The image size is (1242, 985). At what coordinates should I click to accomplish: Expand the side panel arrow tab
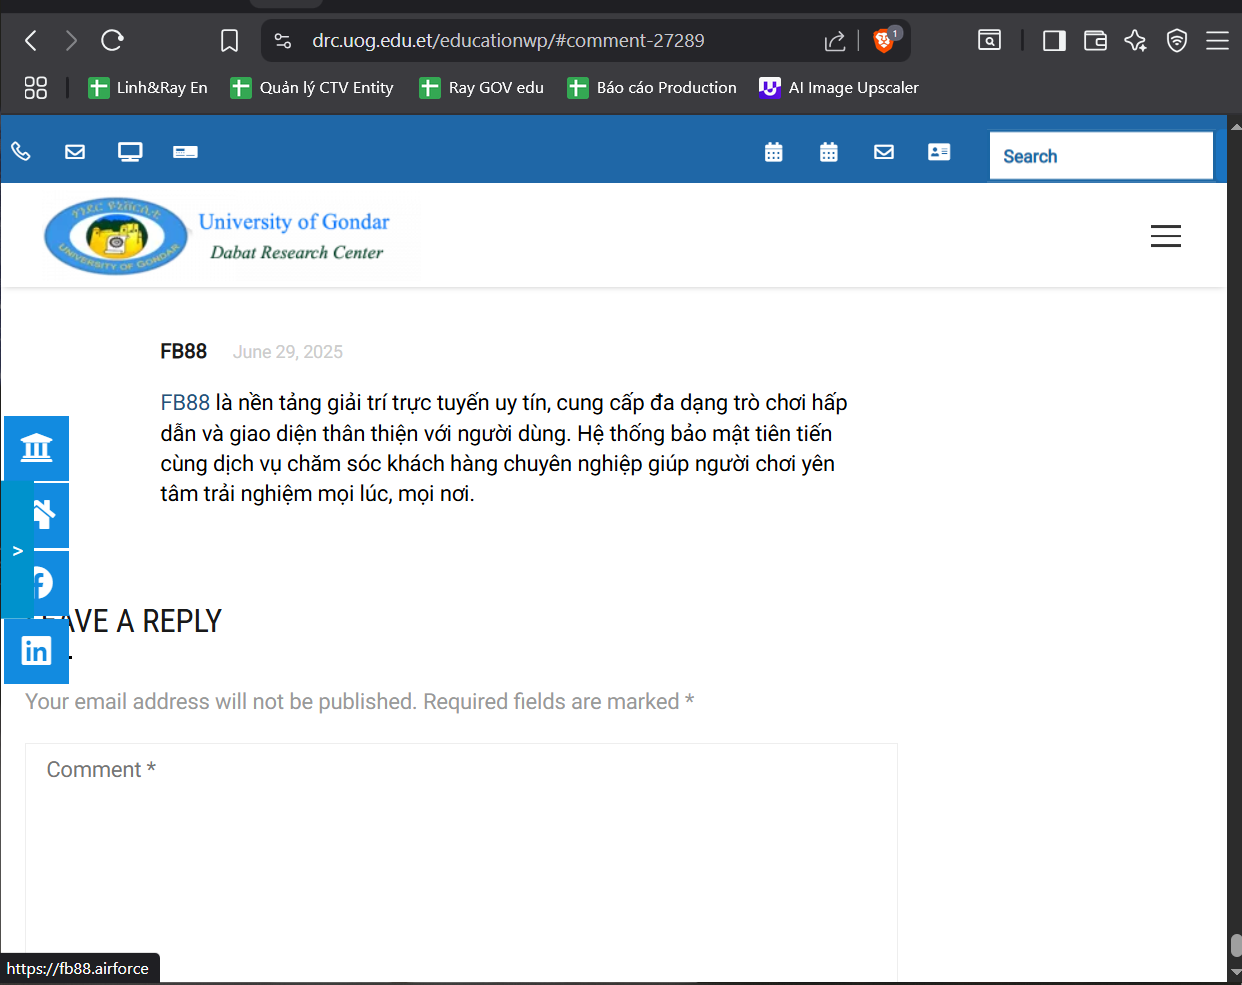(17, 550)
